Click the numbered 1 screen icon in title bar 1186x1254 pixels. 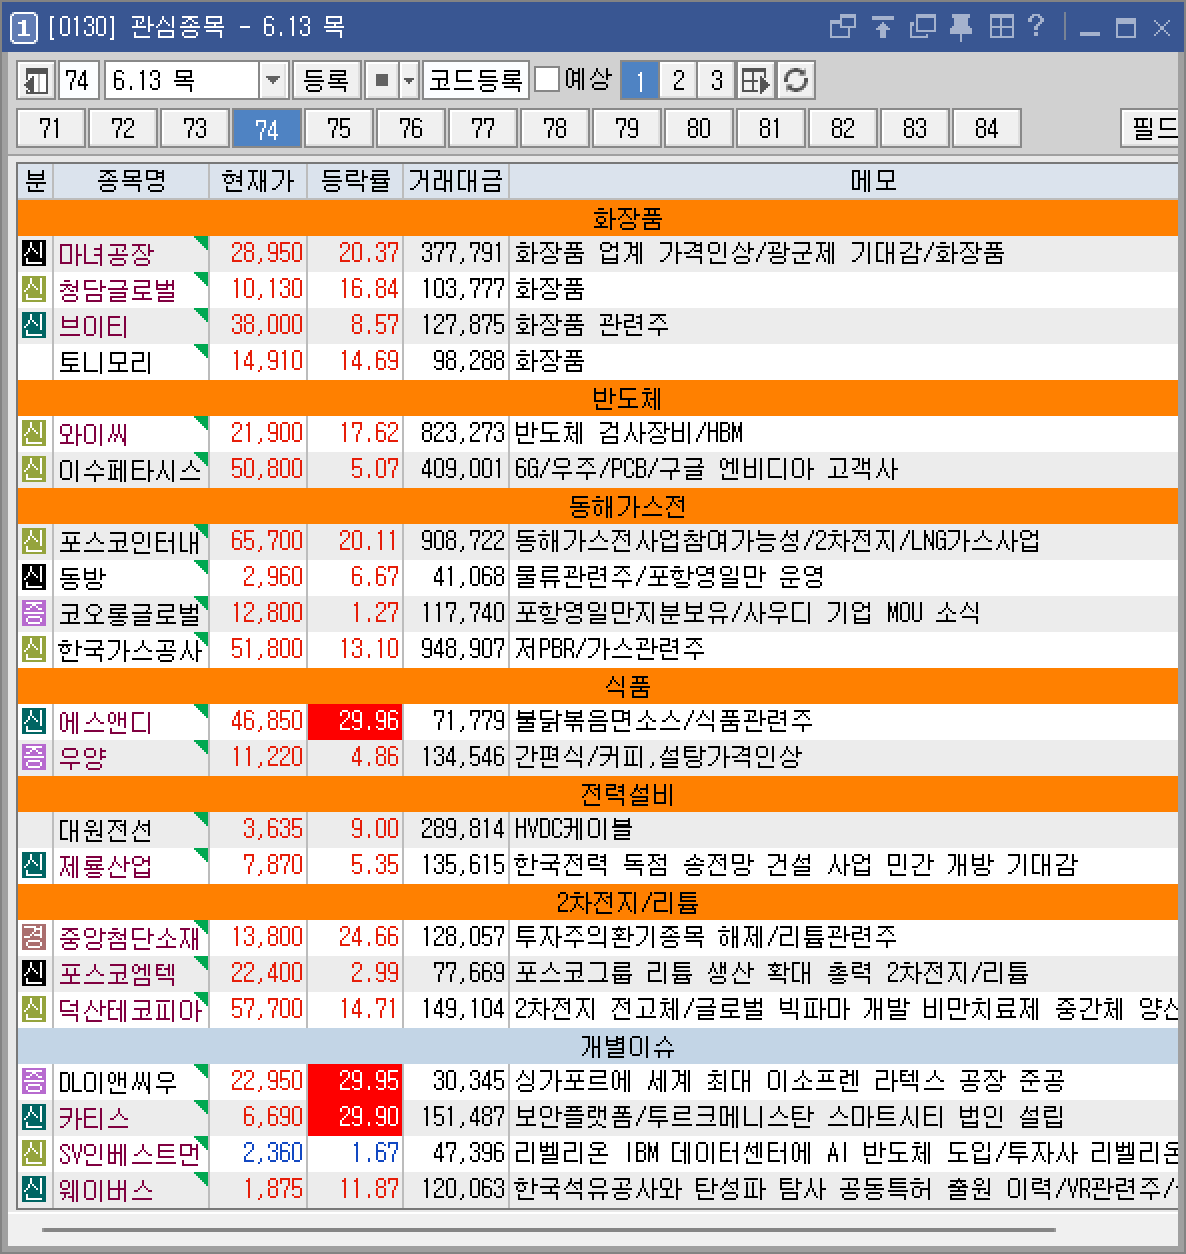[x=23, y=28]
